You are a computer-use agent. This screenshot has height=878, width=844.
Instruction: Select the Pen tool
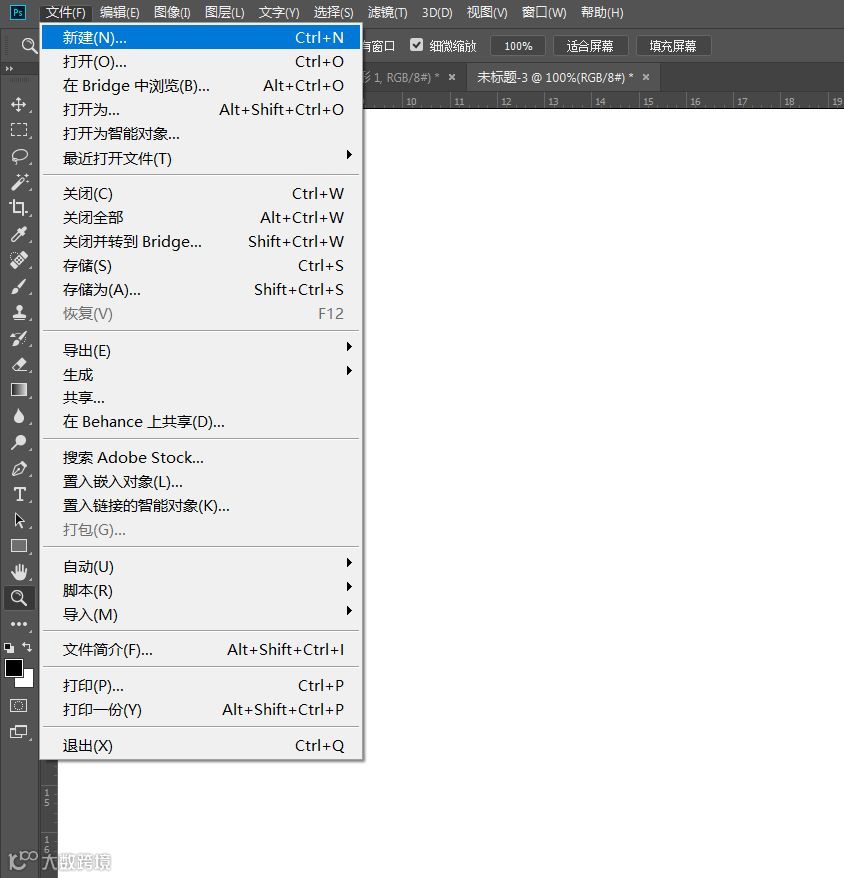coord(19,468)
